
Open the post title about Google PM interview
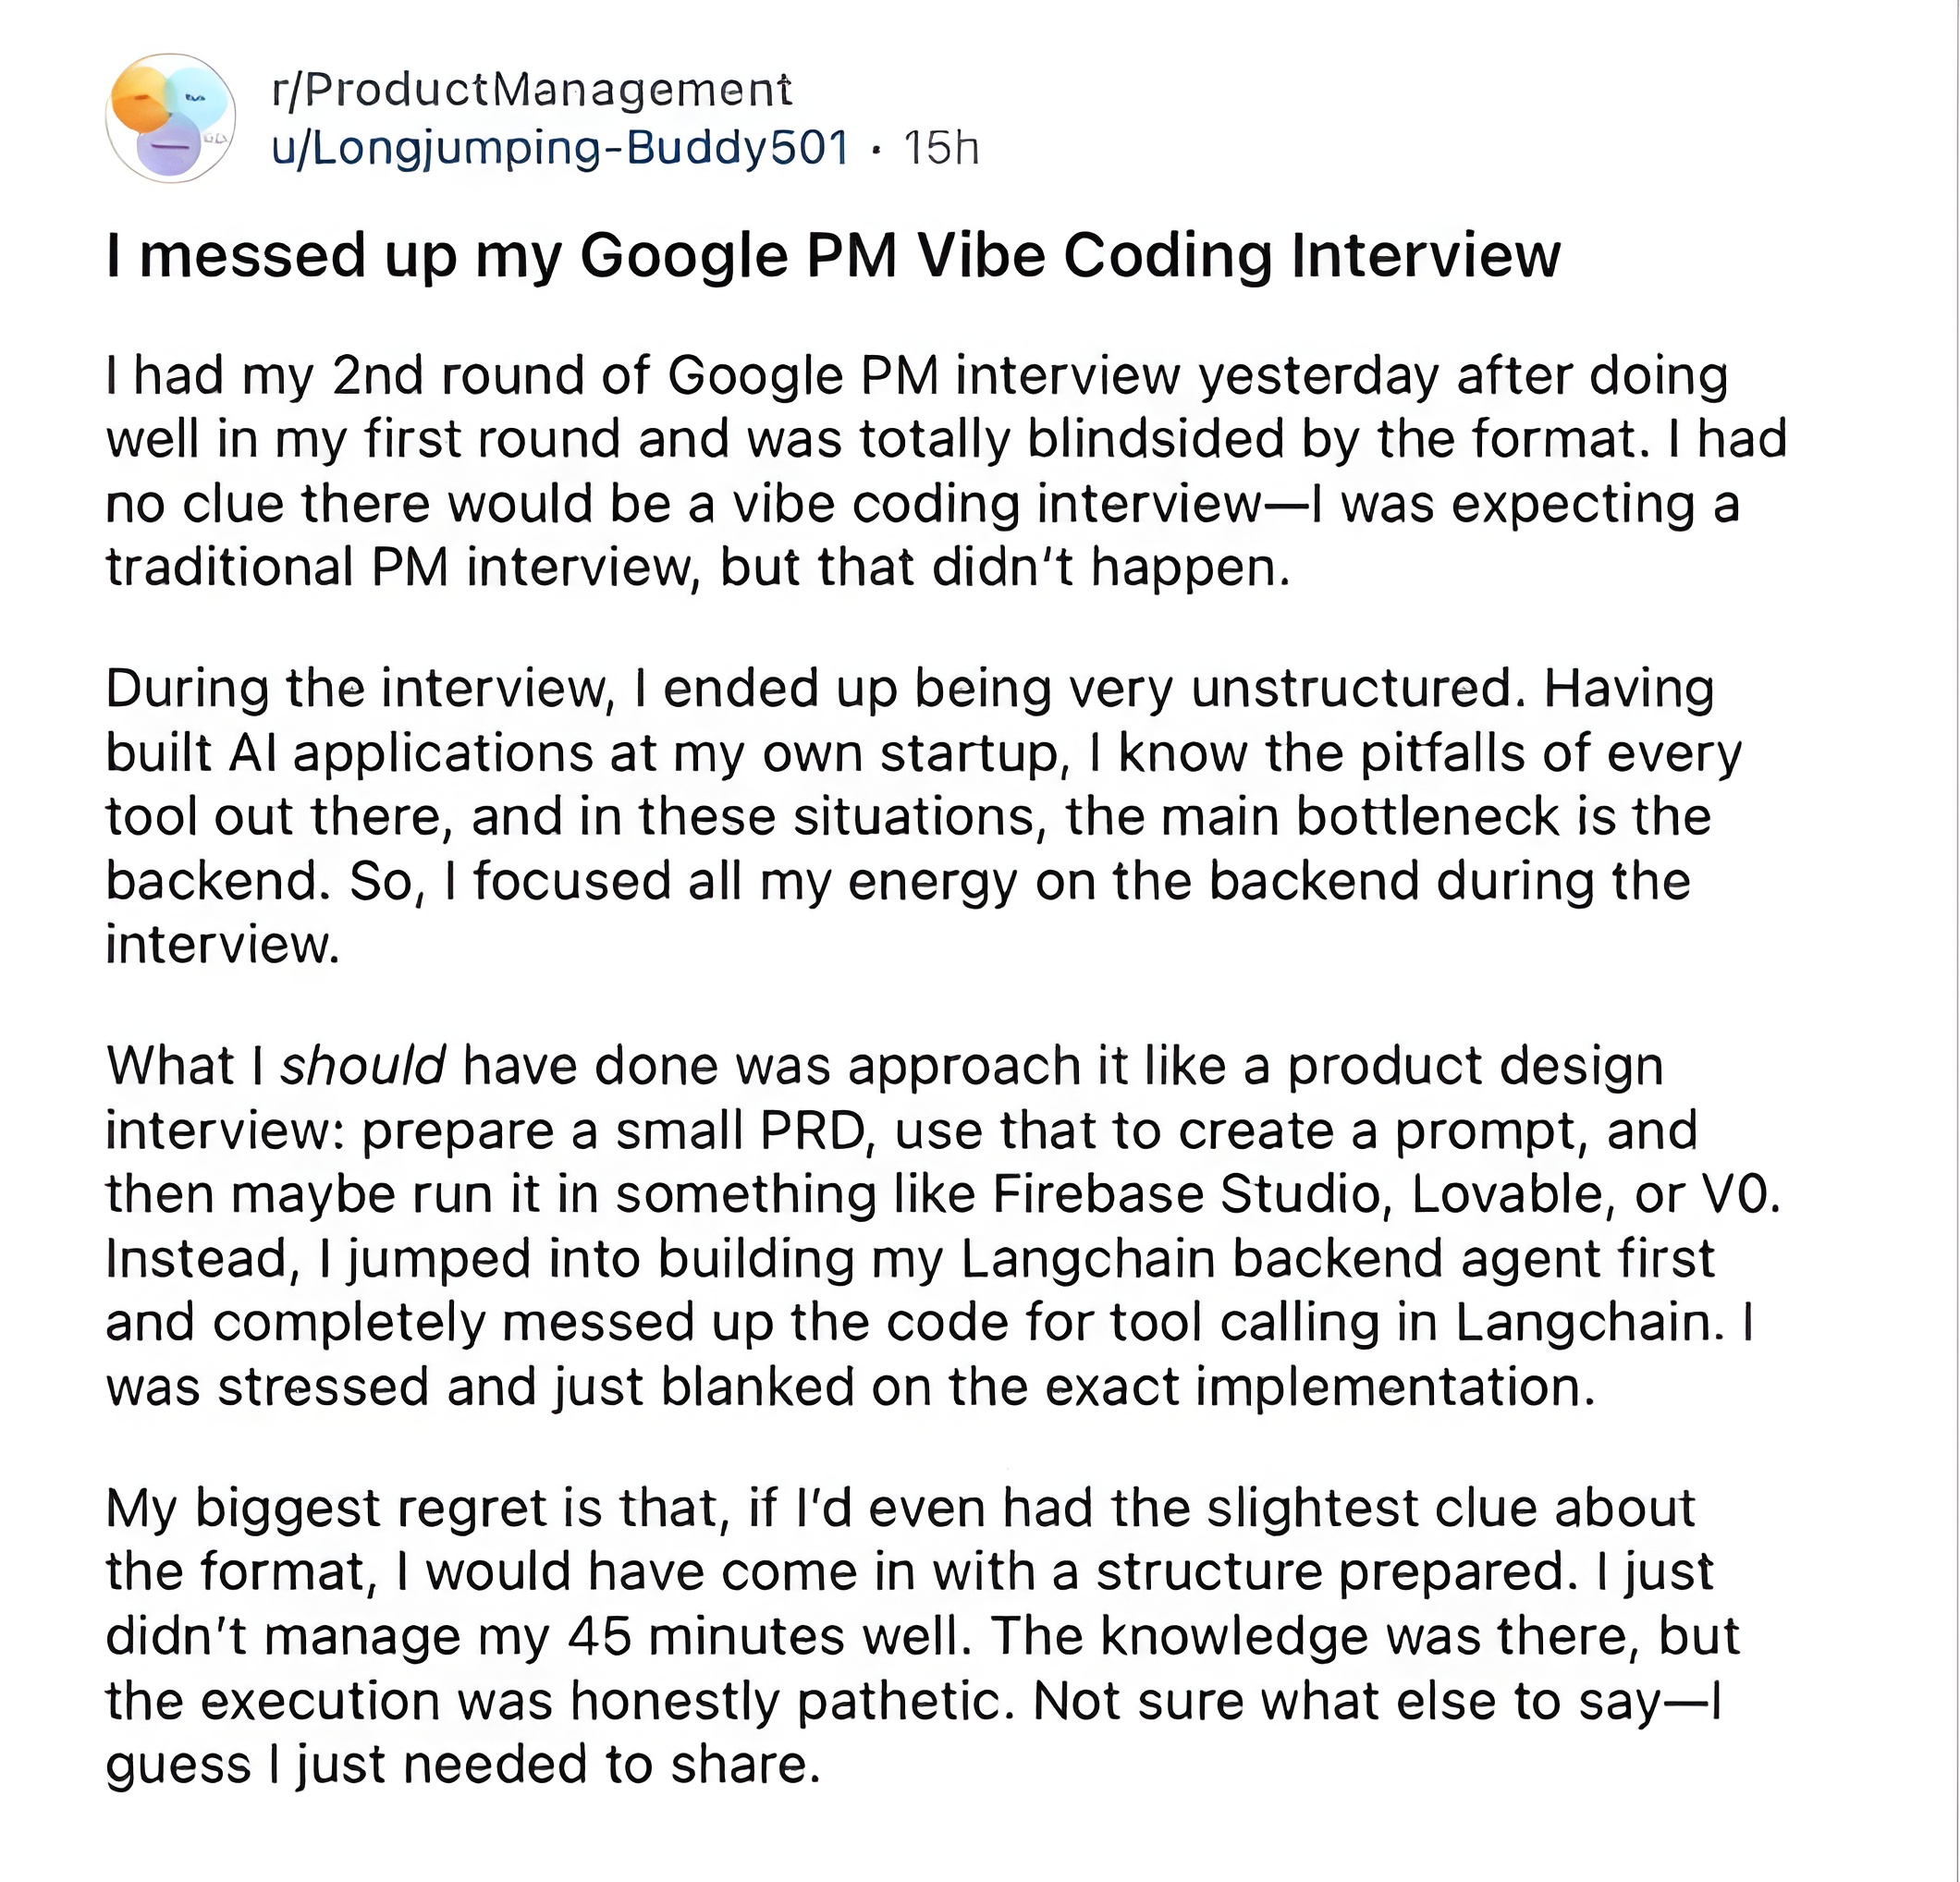click(x=832, y=255)
